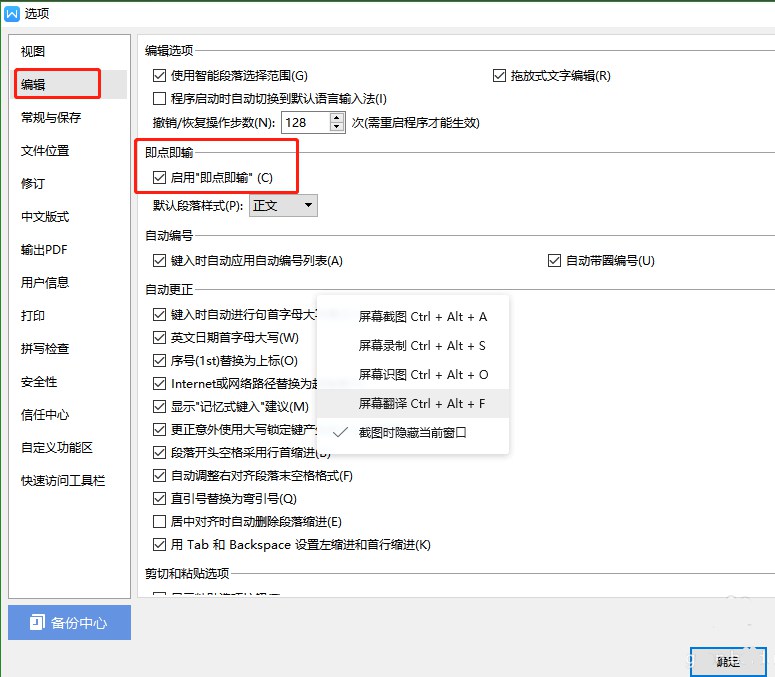This screenshot has height=677, width=775.
Task: Toggle 自动调整右对齐段落末空格格式(F) checkbox
Action: (159, 476)
